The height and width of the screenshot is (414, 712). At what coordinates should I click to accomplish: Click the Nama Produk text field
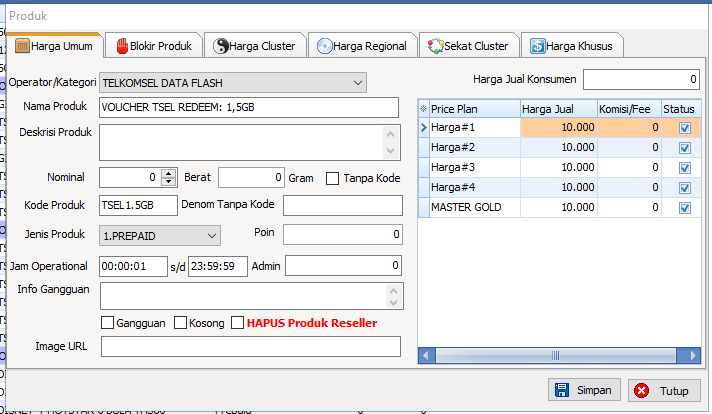point(249,108)
